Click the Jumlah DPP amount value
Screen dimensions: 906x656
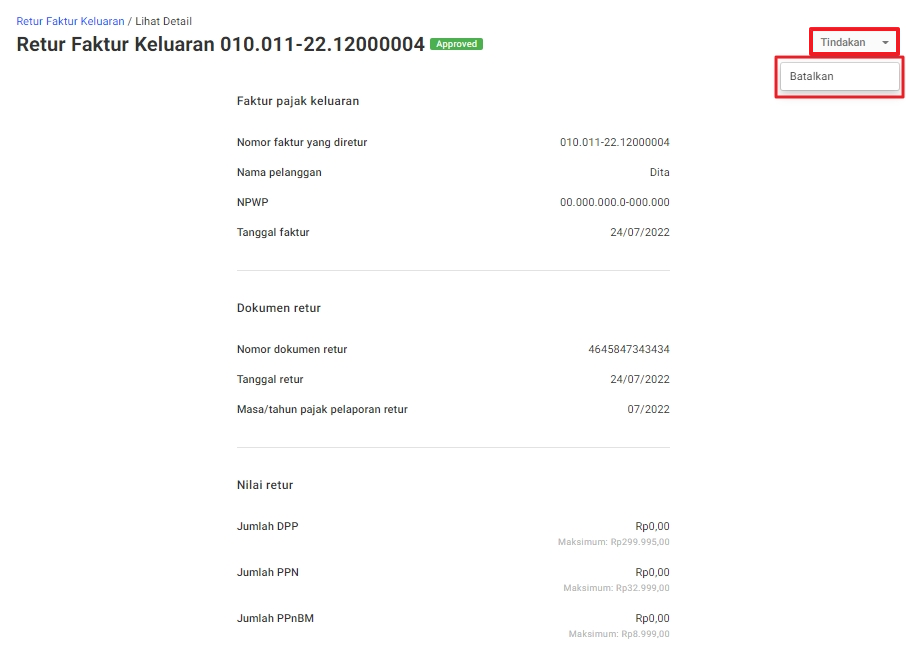coord(652,526)
